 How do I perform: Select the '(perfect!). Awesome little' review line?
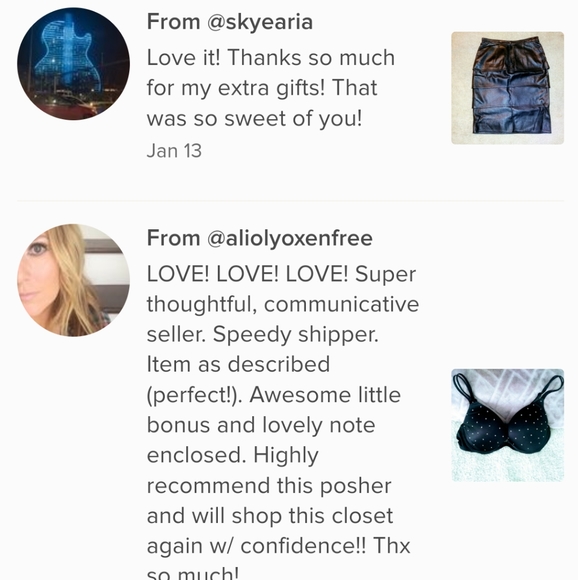tap(274, 395)
